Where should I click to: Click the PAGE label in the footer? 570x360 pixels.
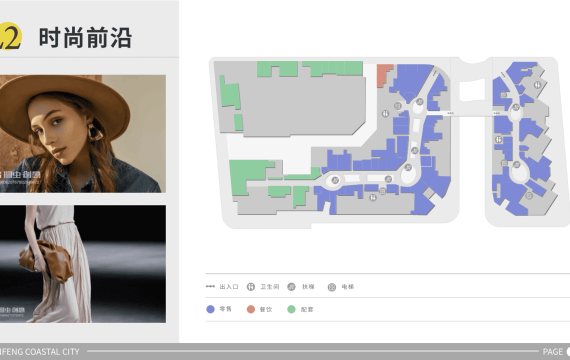click(553, 352)
